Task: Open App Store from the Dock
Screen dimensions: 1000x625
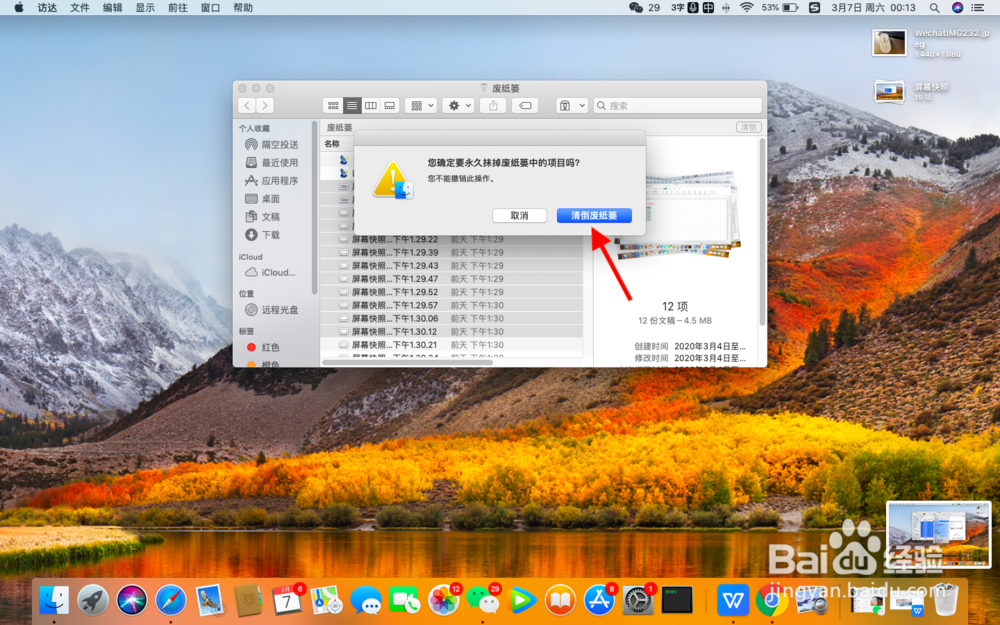Action: click(599, 599)
